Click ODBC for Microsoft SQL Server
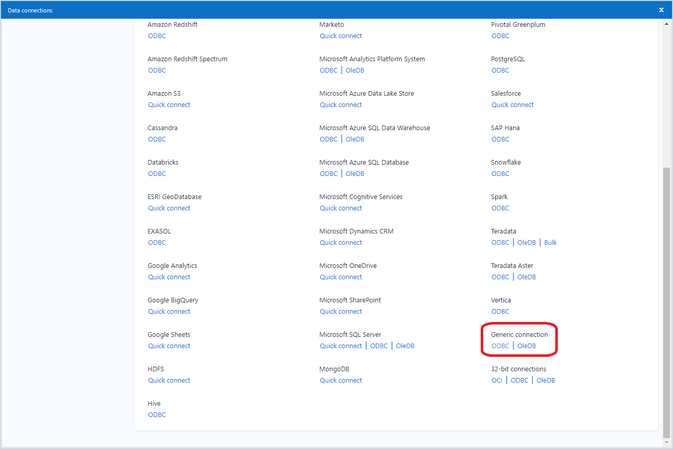 (379, 346)
